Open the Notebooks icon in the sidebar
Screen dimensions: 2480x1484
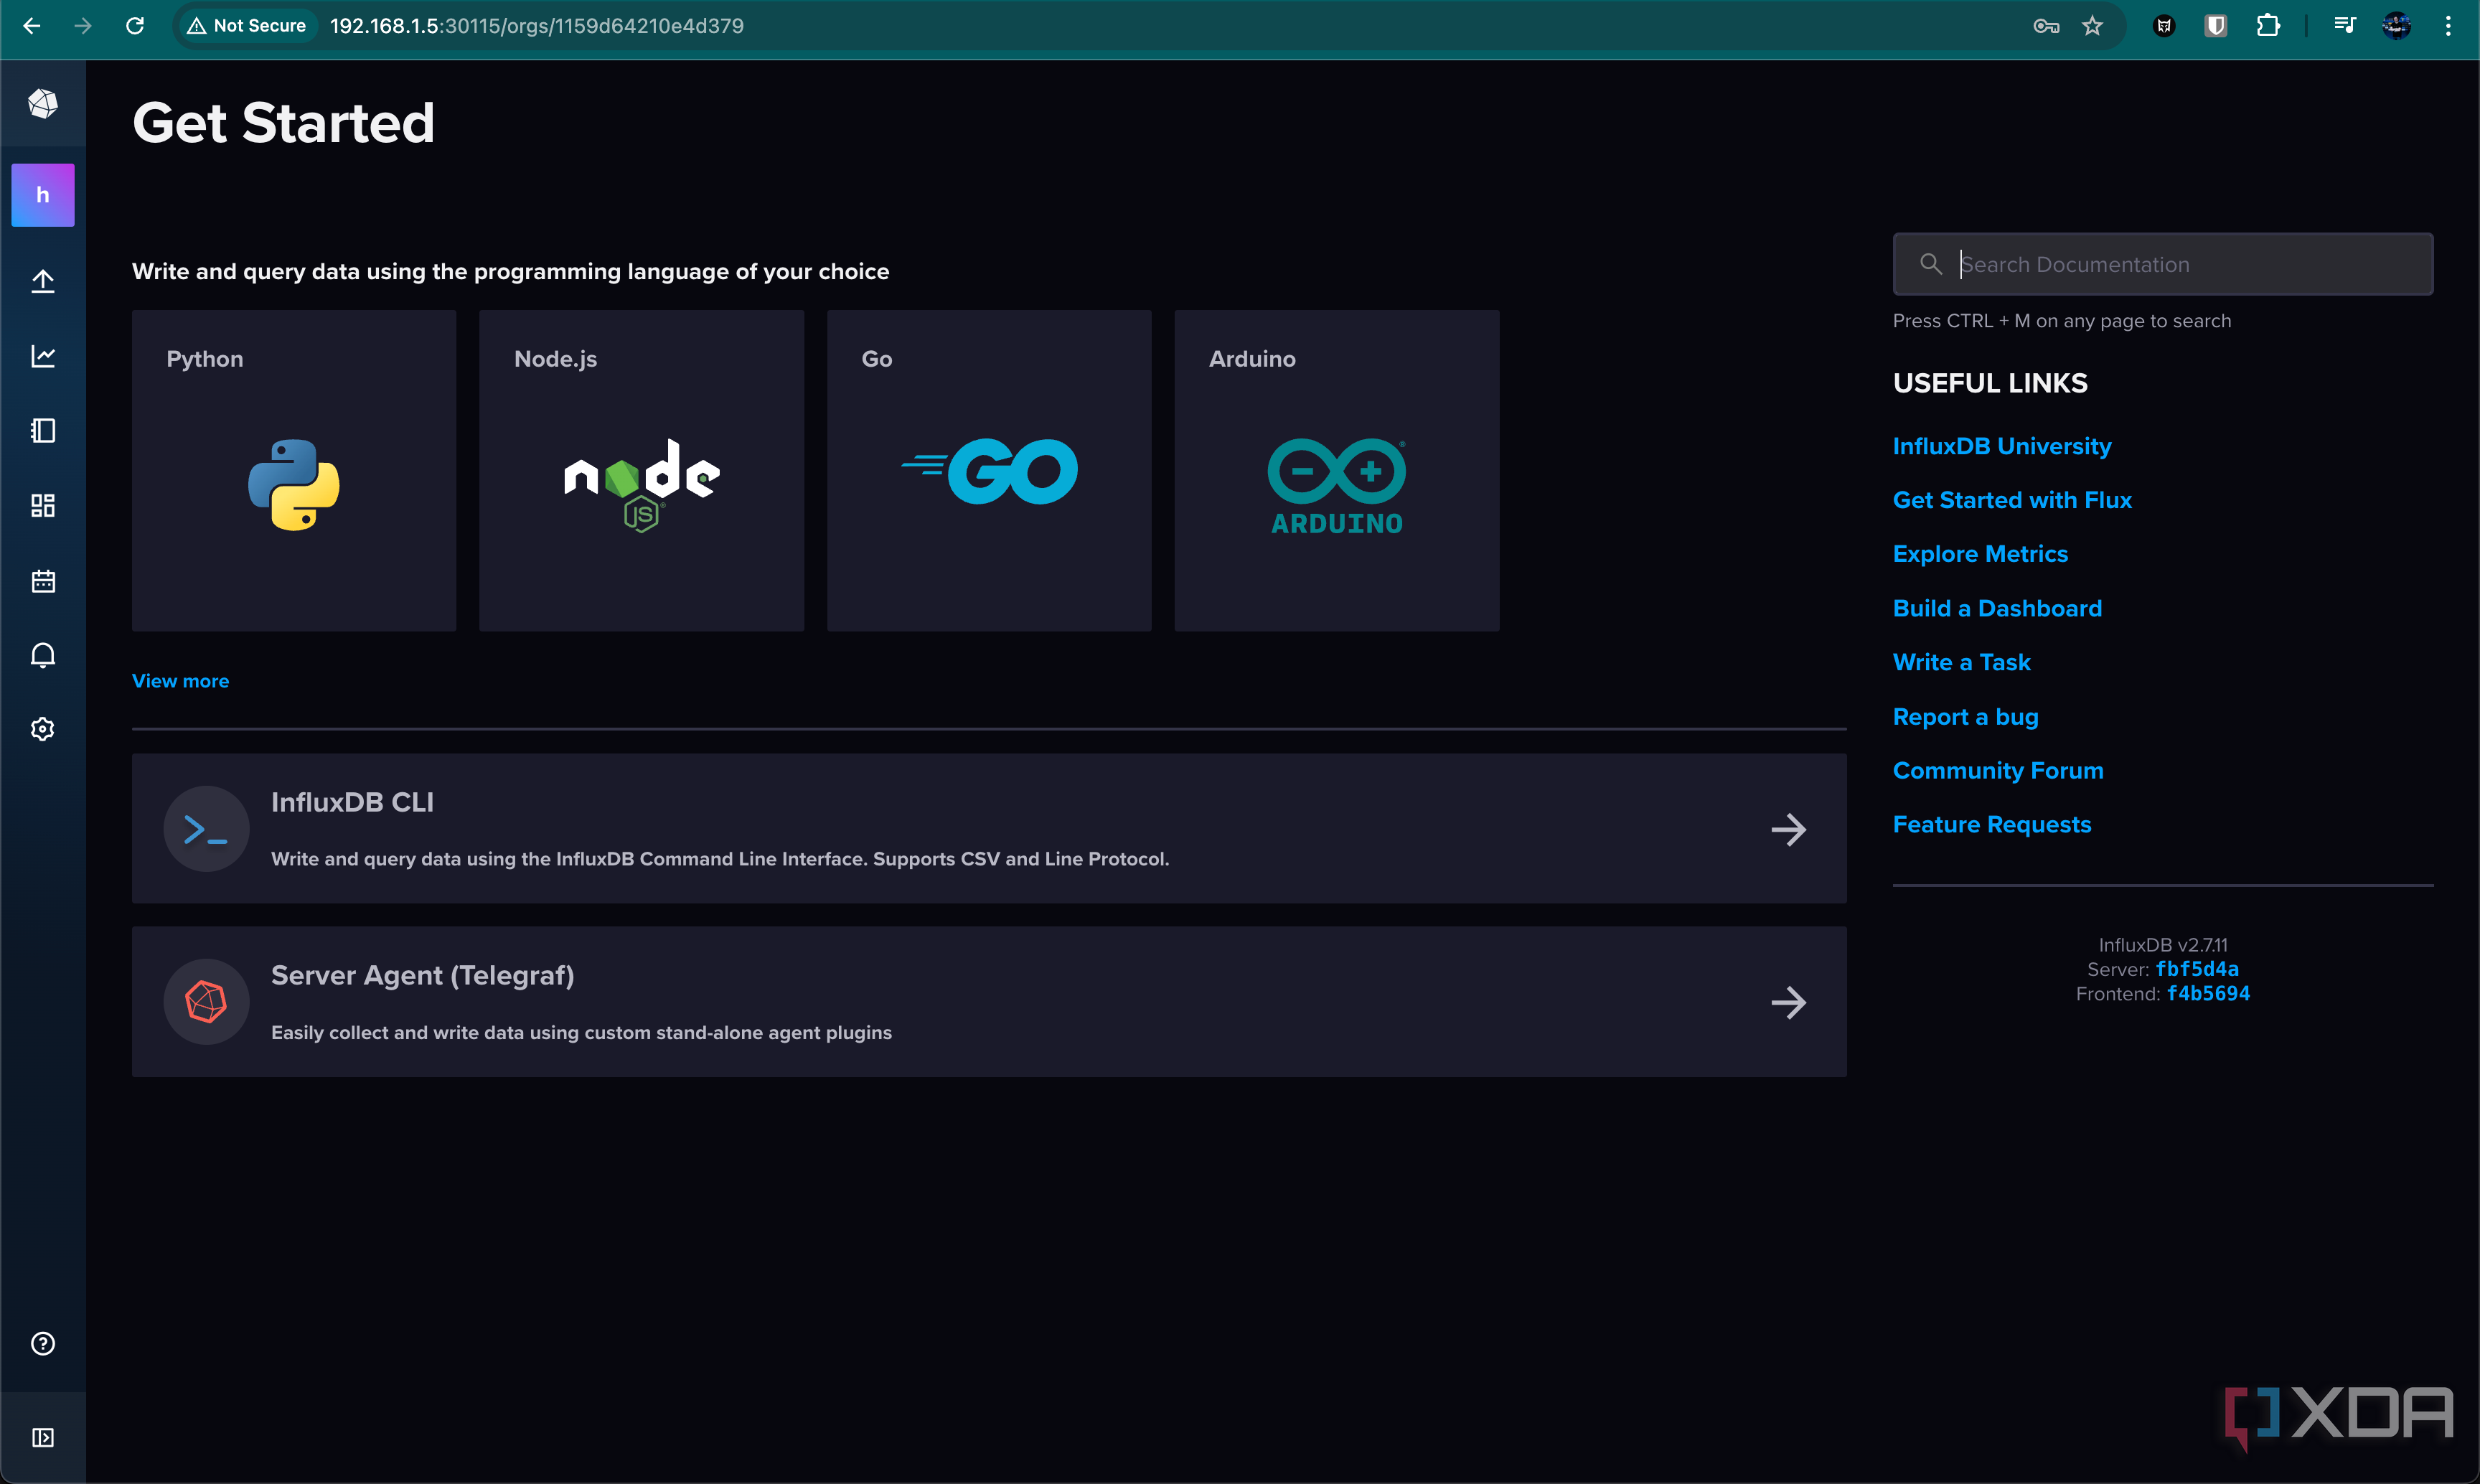tap(42, 431)
